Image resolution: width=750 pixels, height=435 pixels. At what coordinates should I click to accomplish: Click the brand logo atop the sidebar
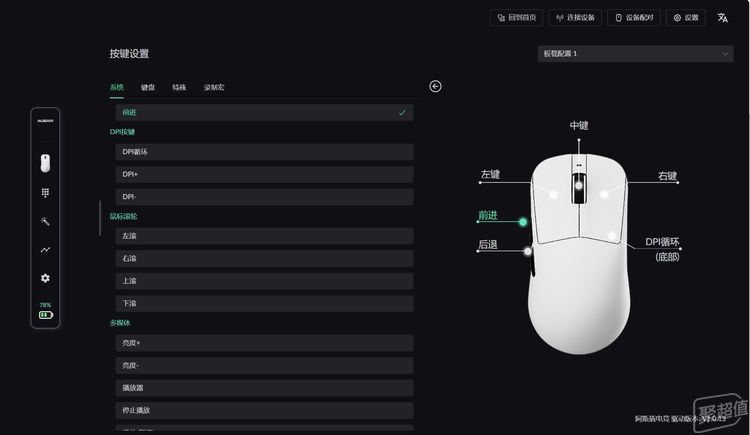click(x=45, y=121)
